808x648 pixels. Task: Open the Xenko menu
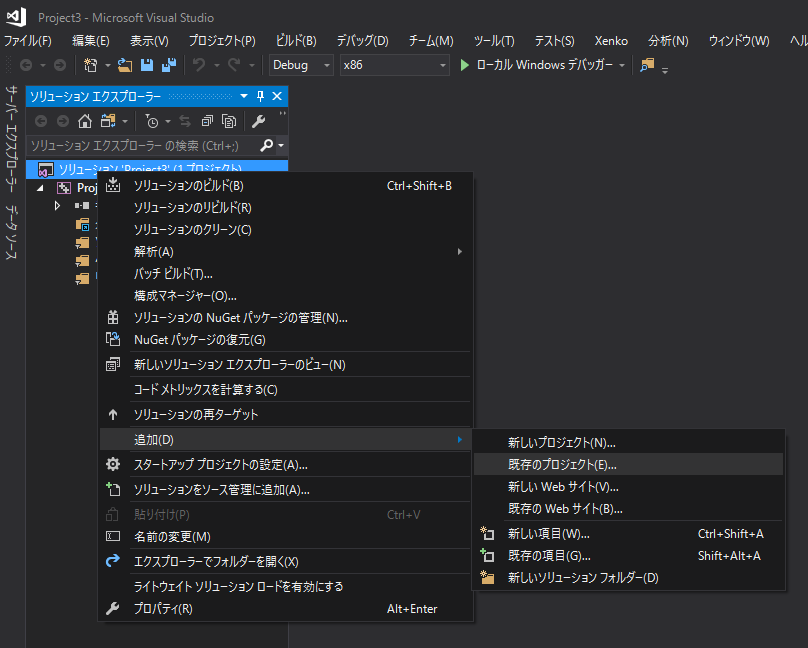tap(611, 41)
